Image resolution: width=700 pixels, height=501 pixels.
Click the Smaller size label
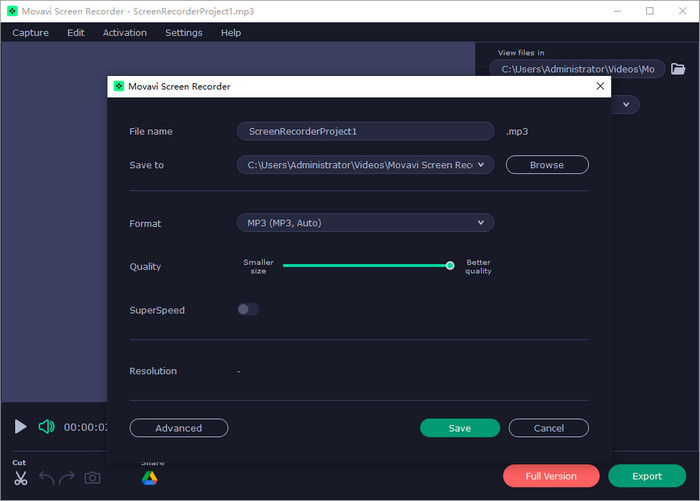pos(258,267)
